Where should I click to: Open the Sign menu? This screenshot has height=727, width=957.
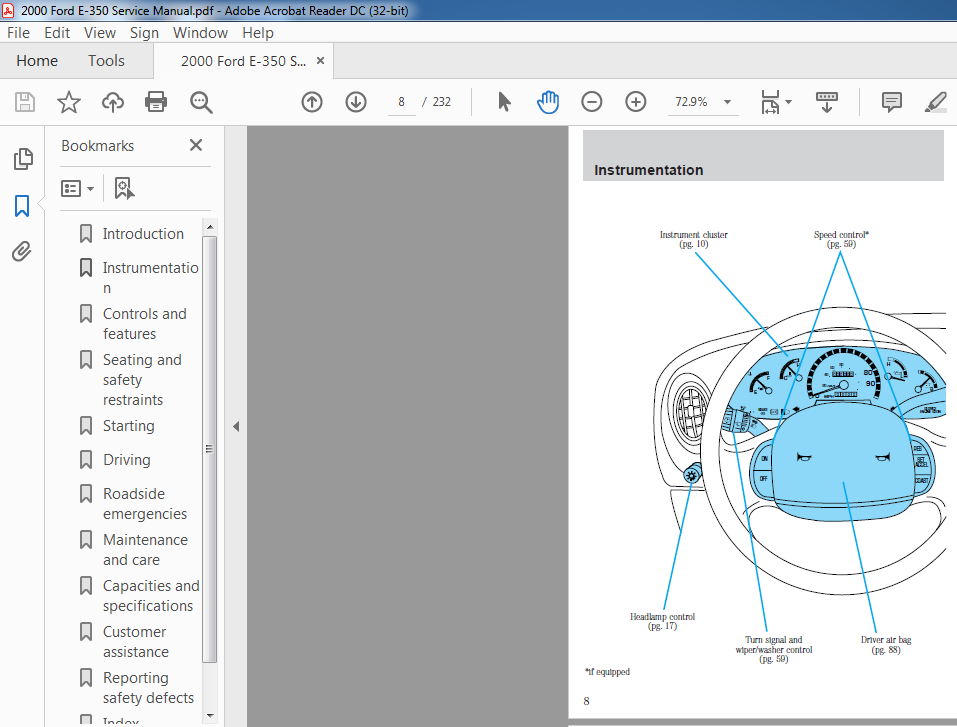pyautogui.click(x=144, y=33)
